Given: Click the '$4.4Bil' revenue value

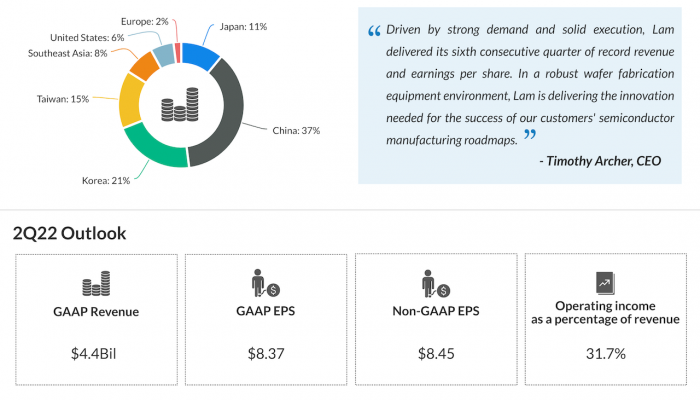Looking at the screenshot, I should tap(93, 354).
